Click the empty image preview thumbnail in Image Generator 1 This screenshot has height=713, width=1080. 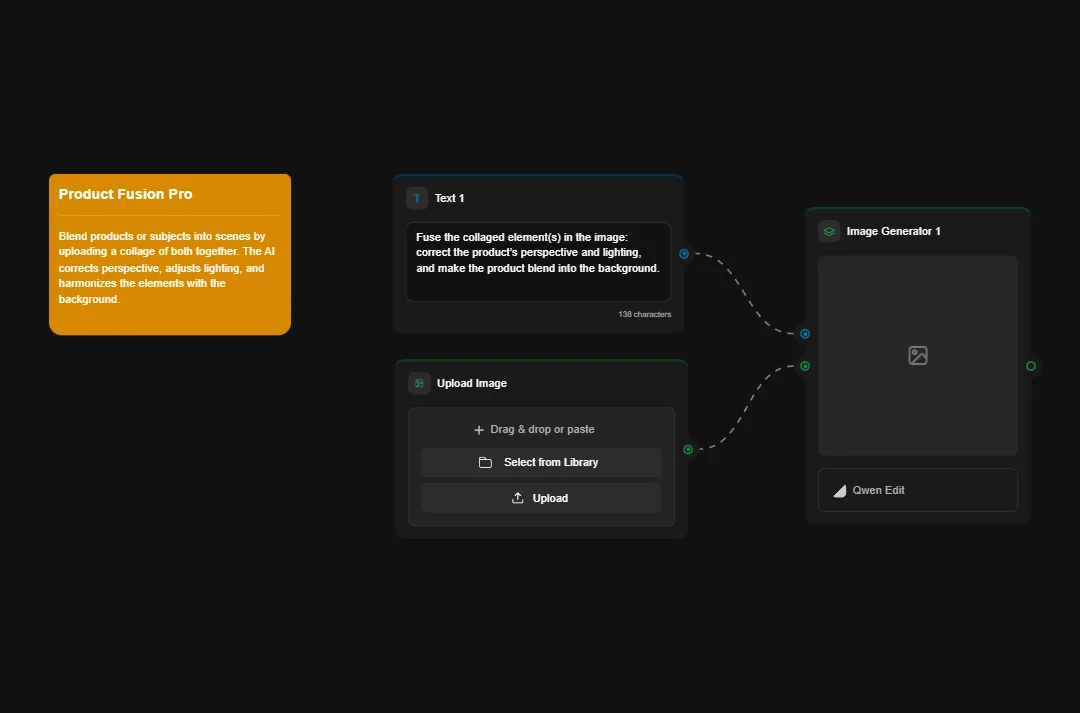(x=917, y=355)
